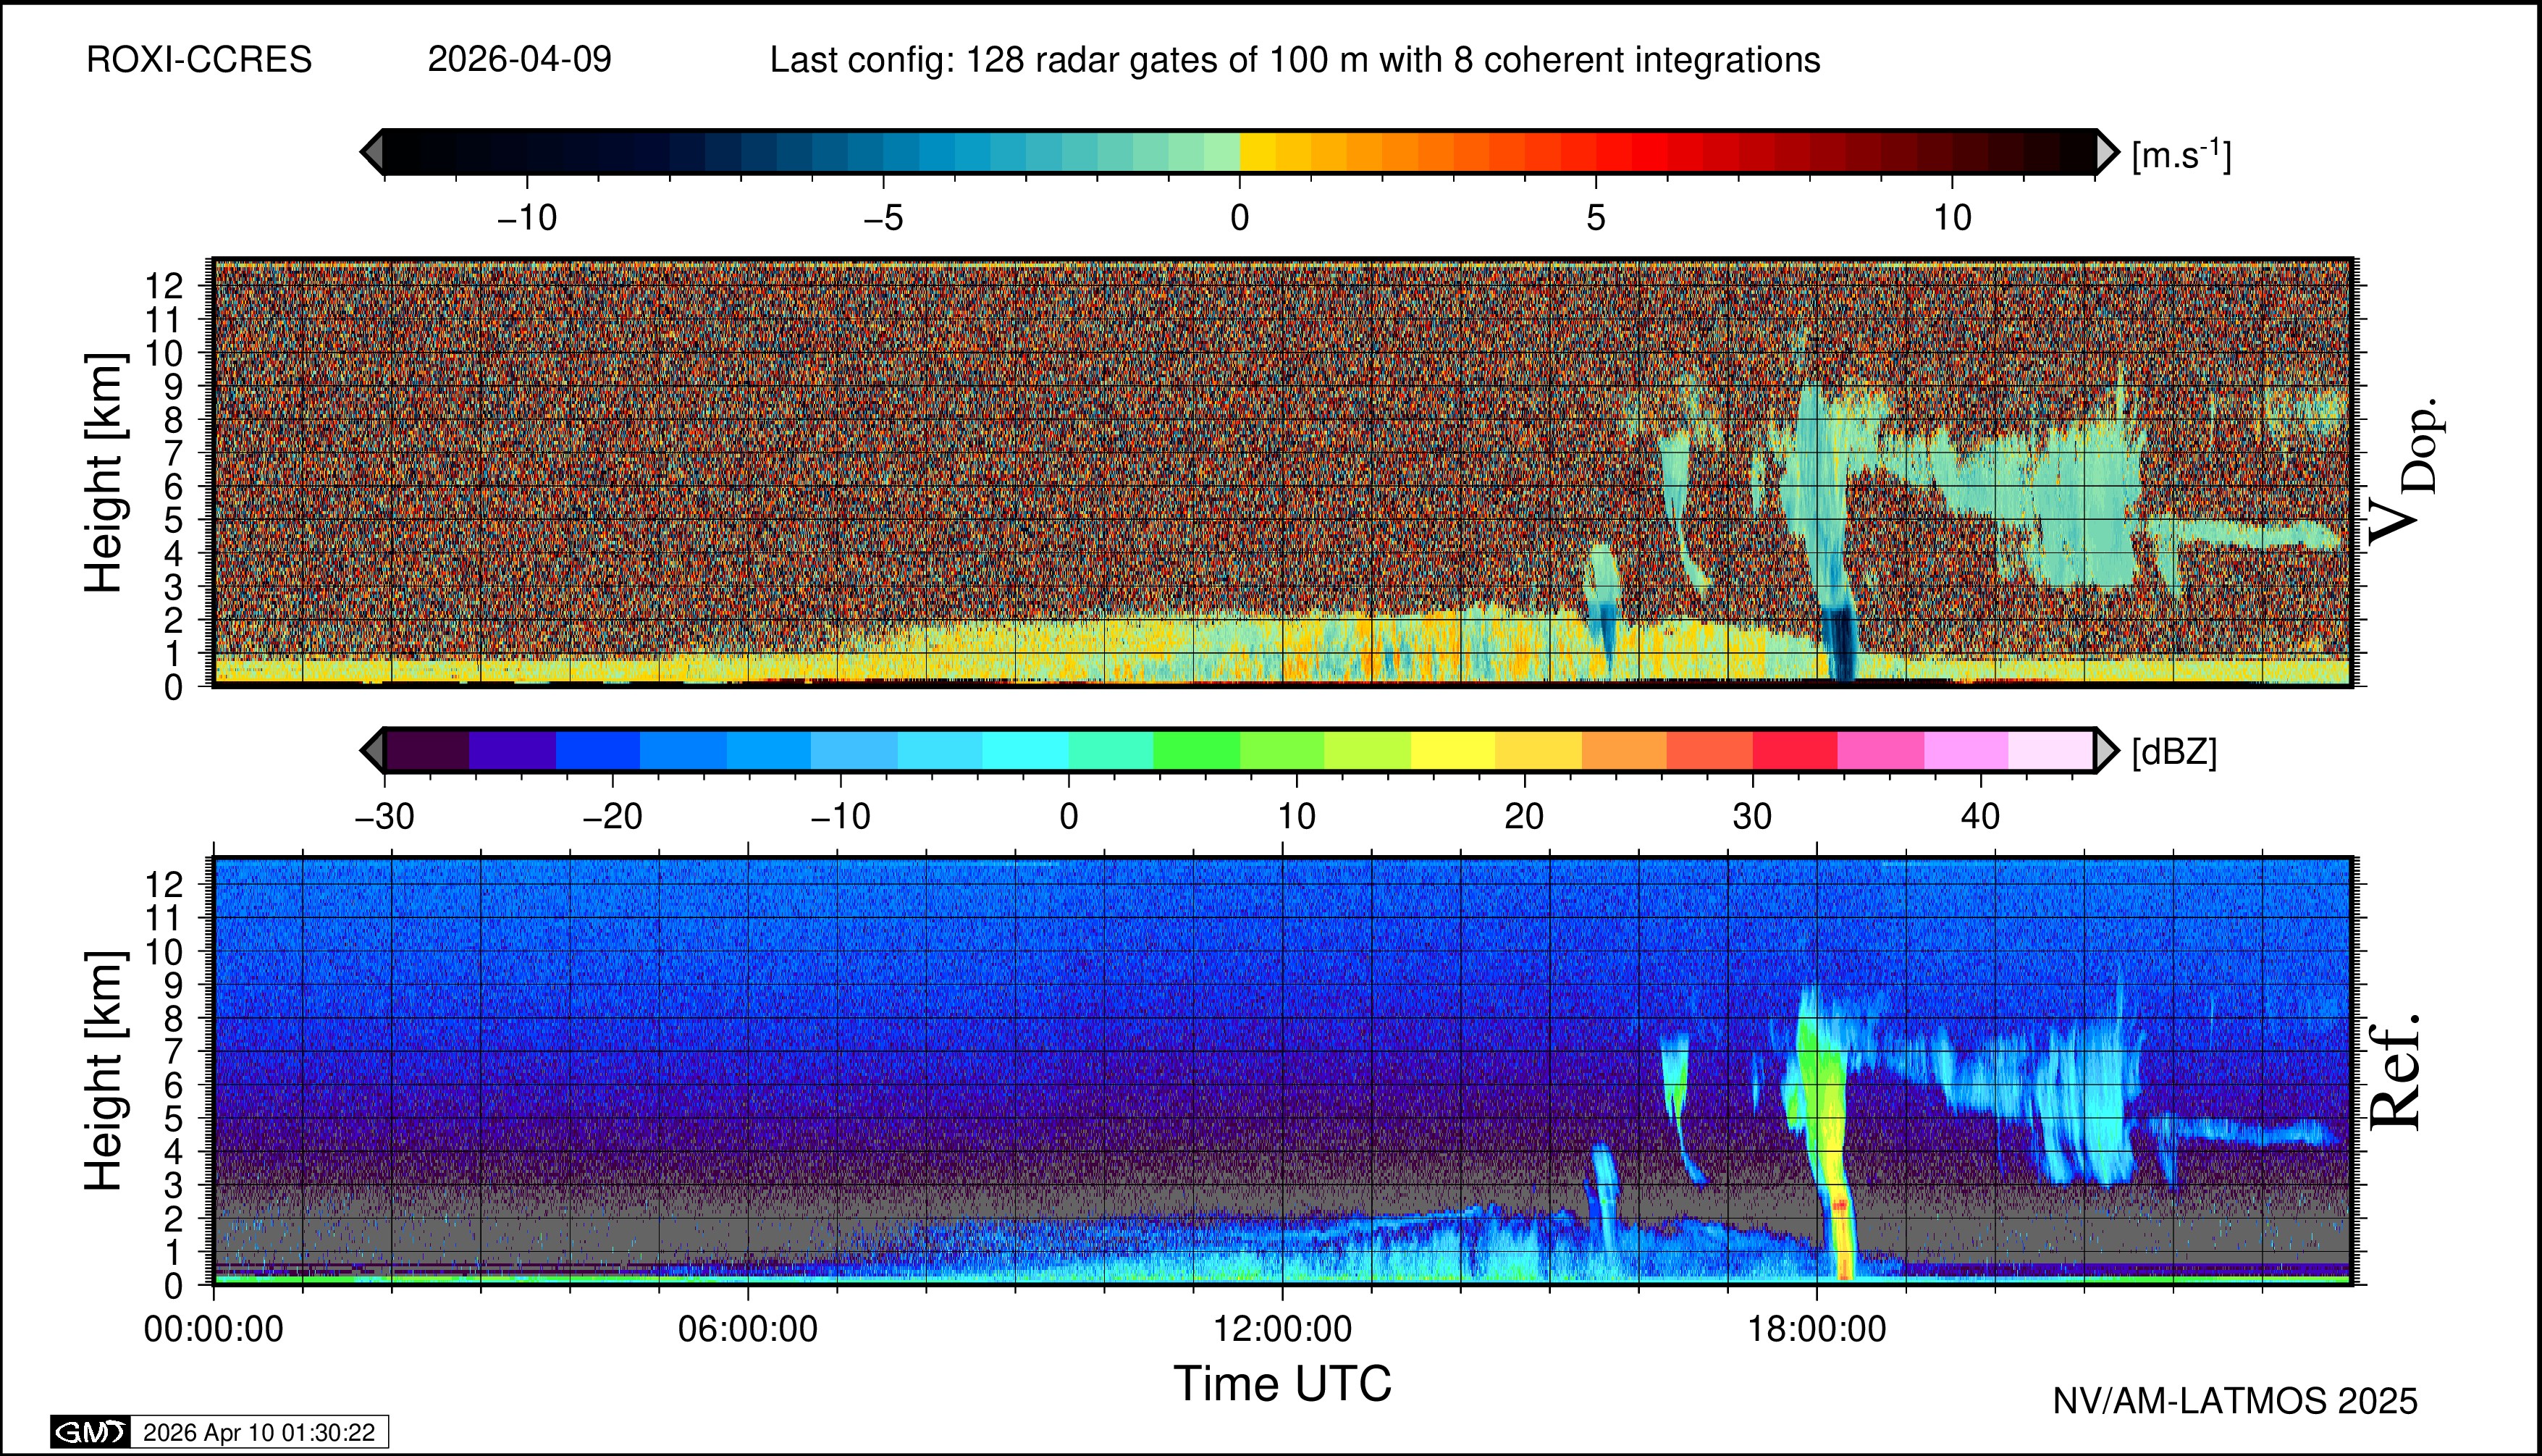This screenshot has width=2542, height=1456.
Task: Click the [m.s-1] unit label
Action: 2181,155
